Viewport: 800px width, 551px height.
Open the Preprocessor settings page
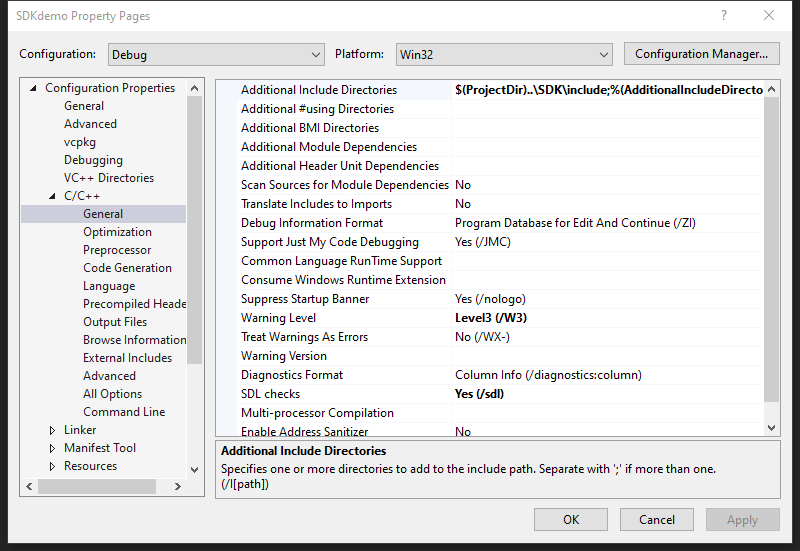point(117,250)
